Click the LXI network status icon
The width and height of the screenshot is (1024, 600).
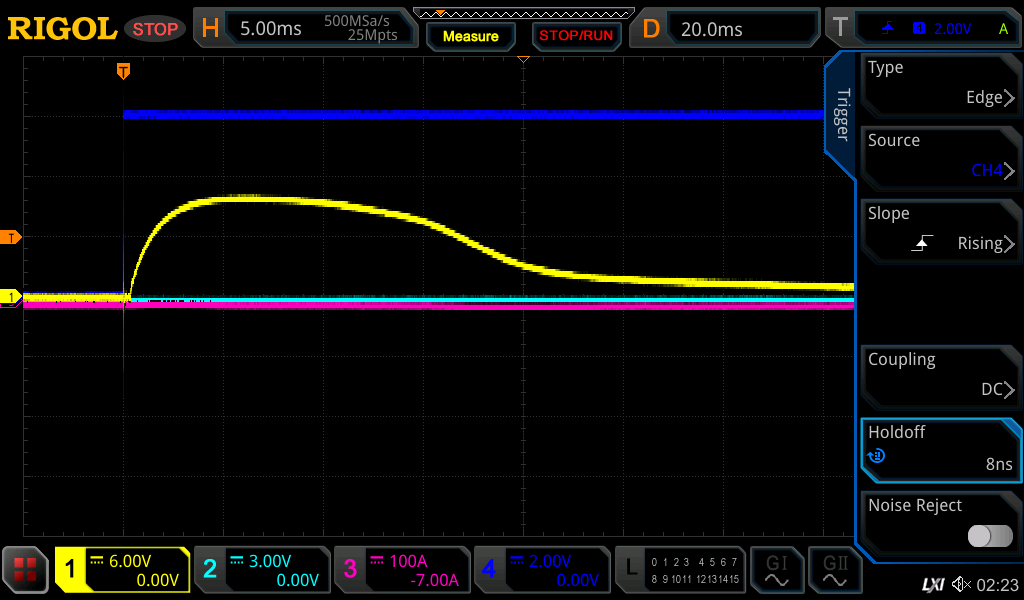point(932,583)
